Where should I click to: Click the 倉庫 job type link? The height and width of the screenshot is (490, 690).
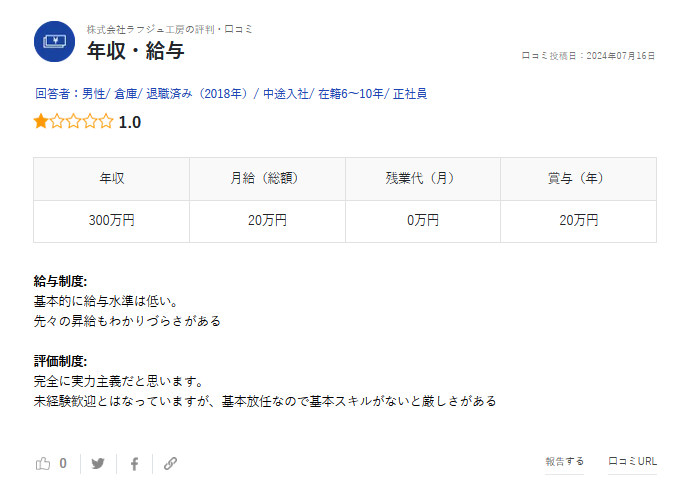(x=126, y=94)
